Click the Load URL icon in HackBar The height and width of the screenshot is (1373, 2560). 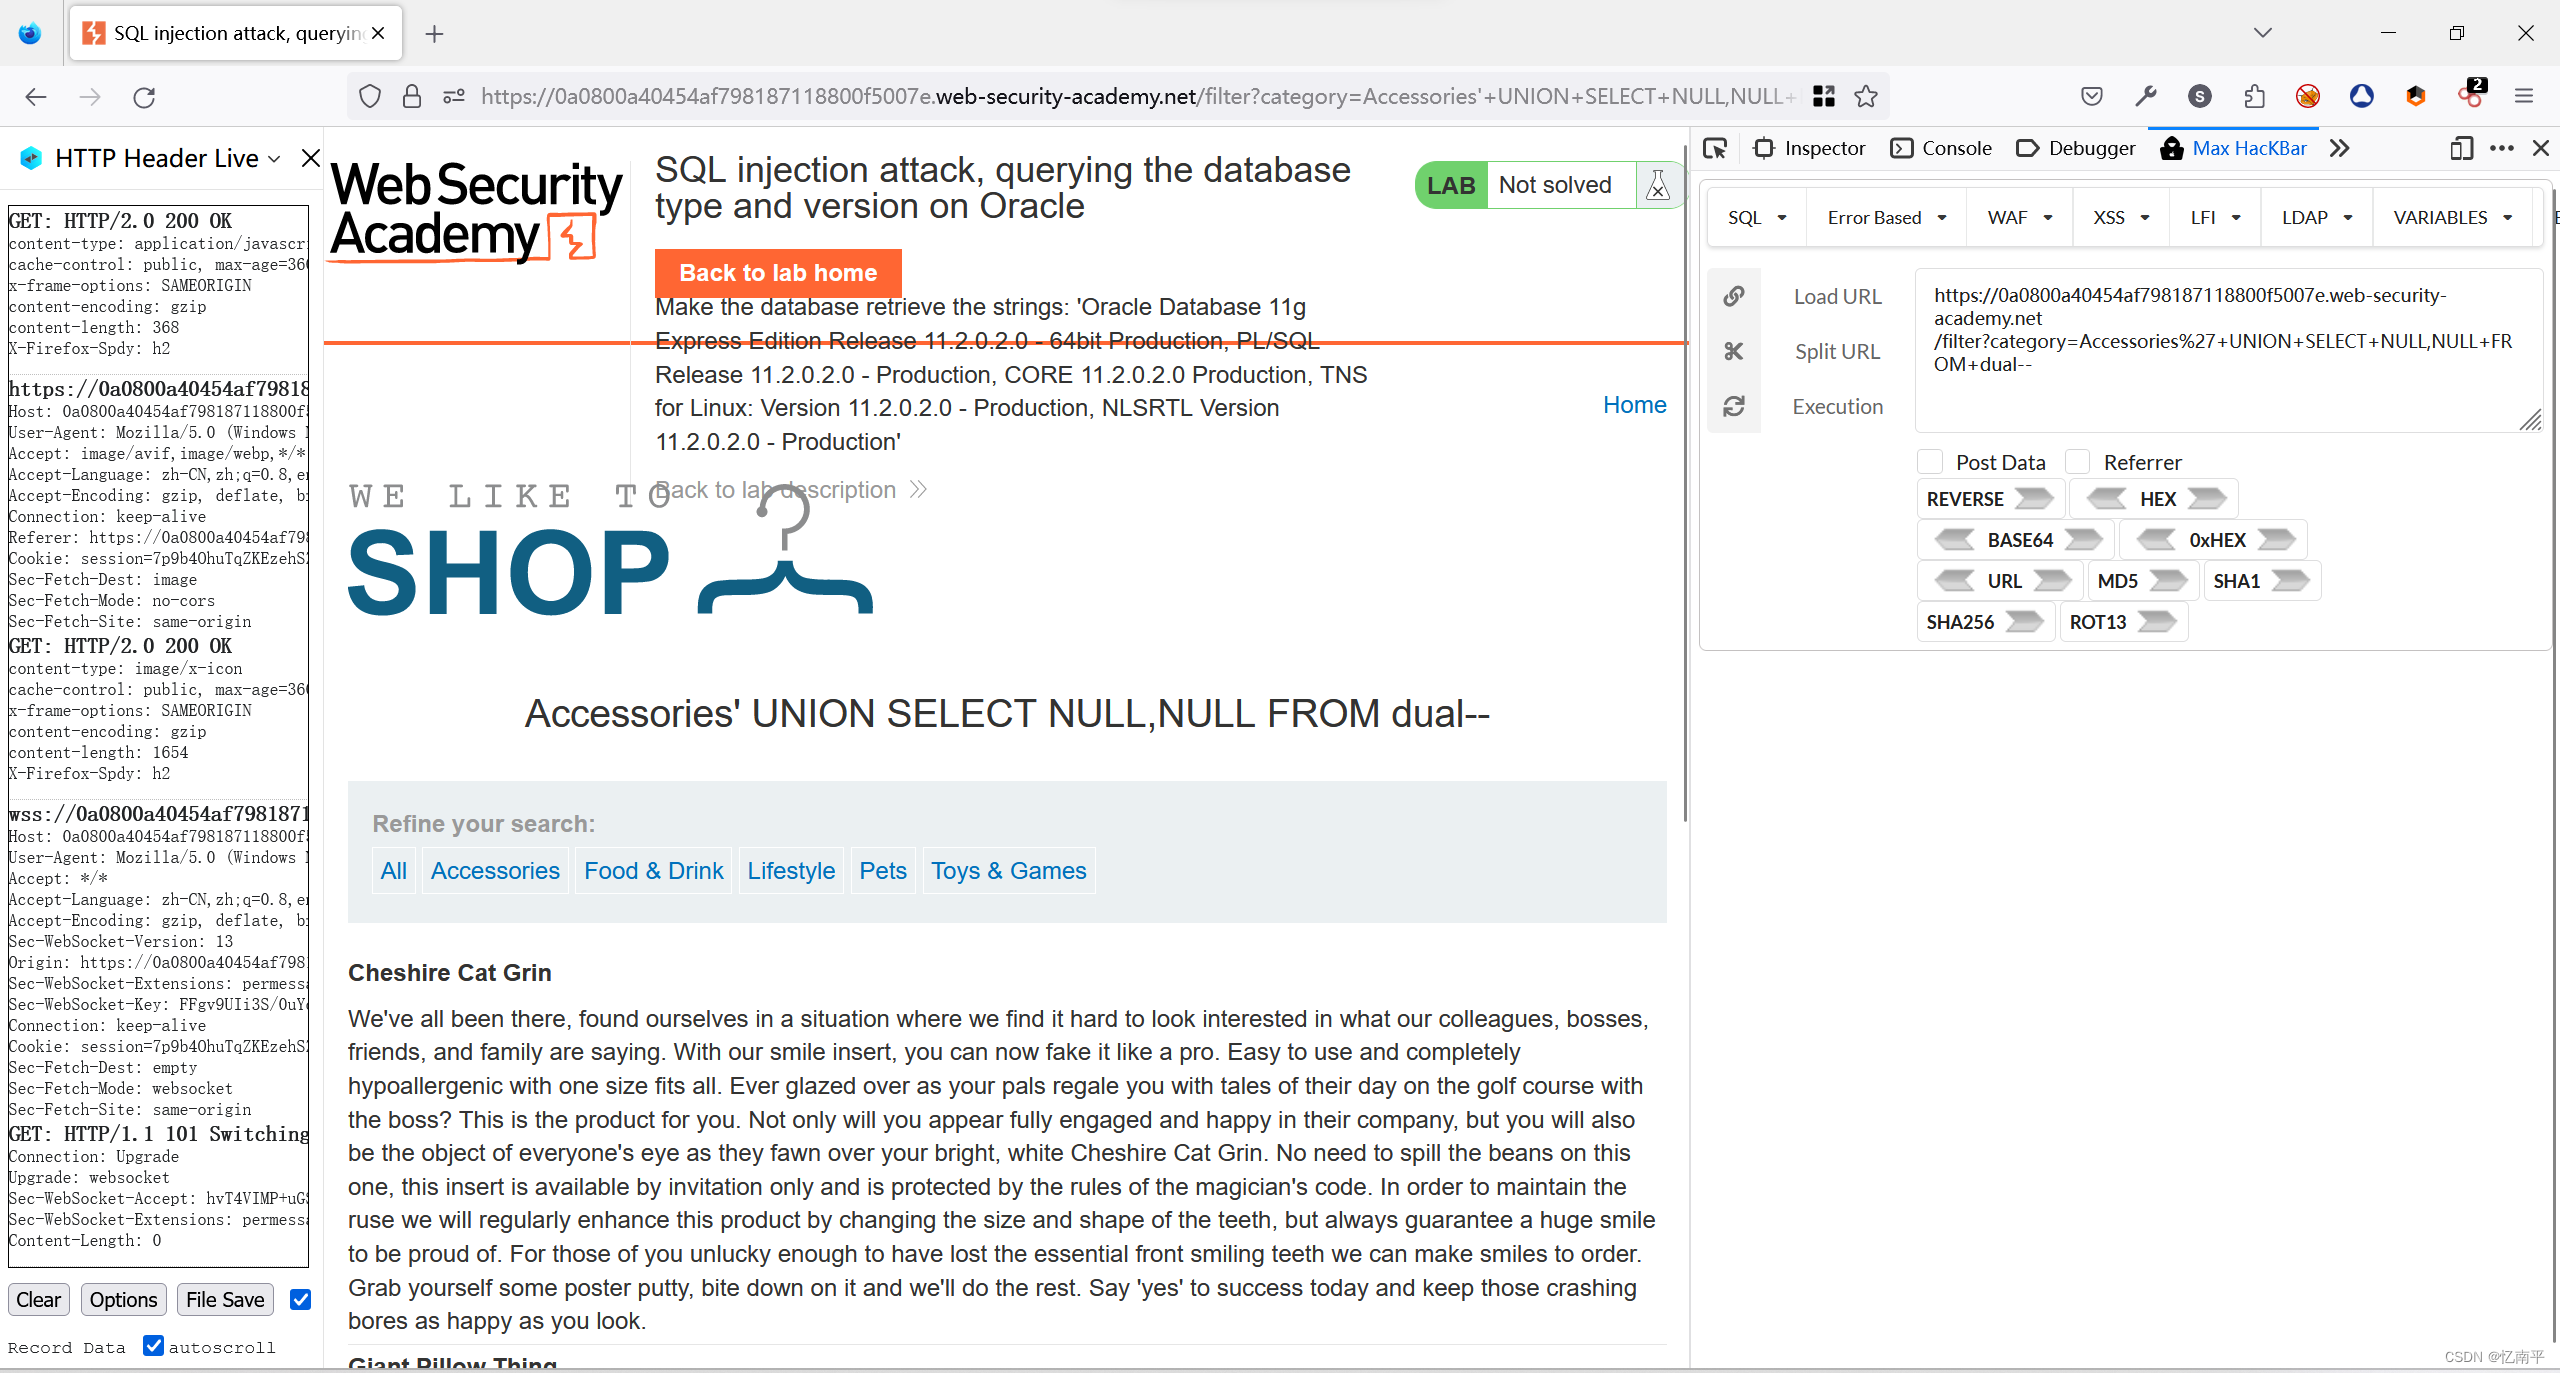[x=1734, y=296]
